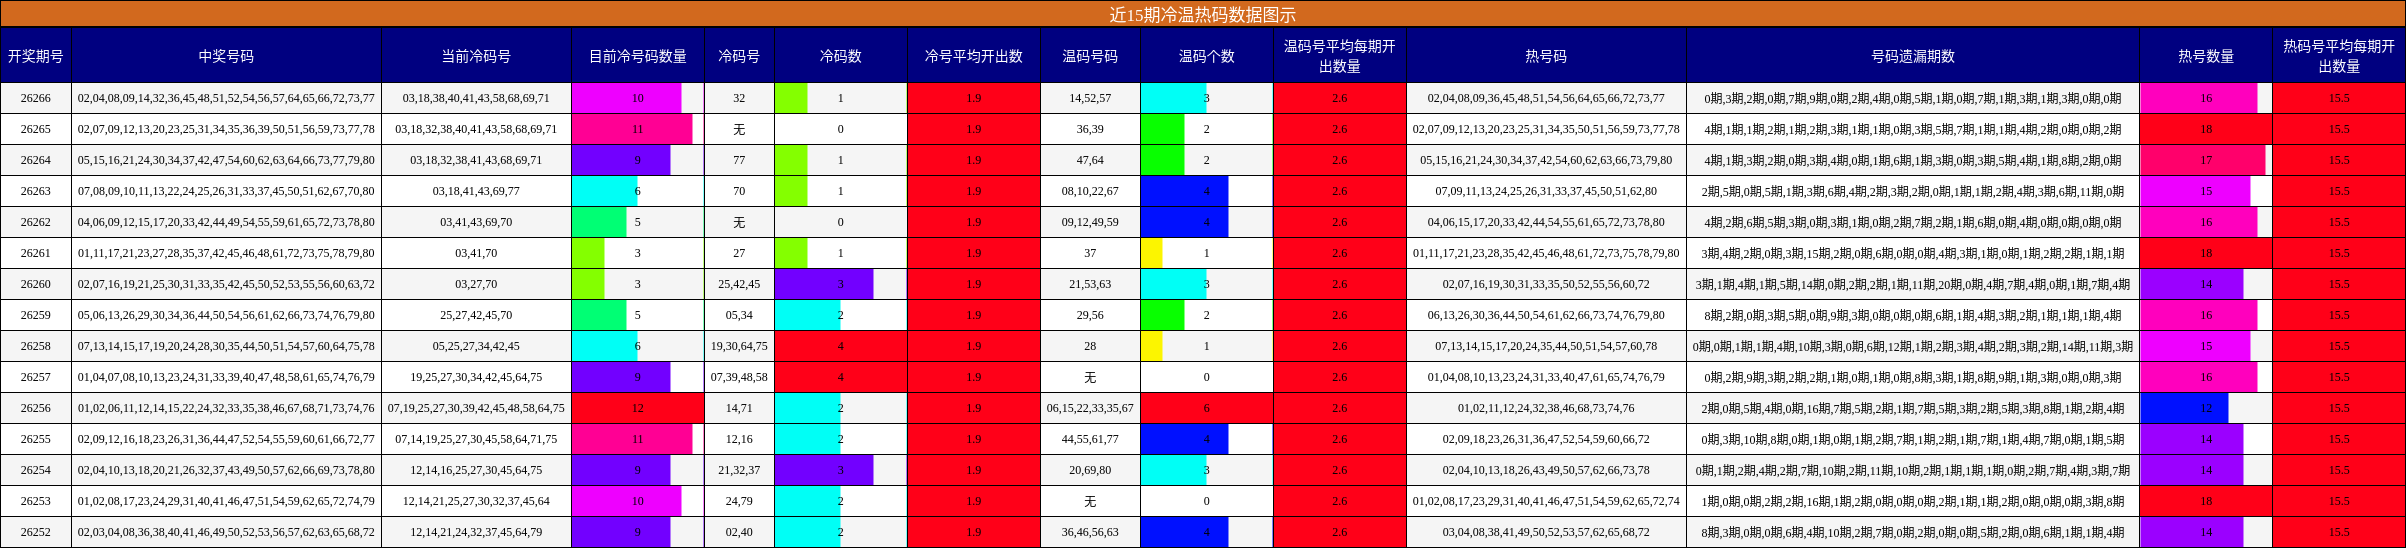
Task: Click the 温码号平均每期开出数量 header
Action: point(1340,56)
